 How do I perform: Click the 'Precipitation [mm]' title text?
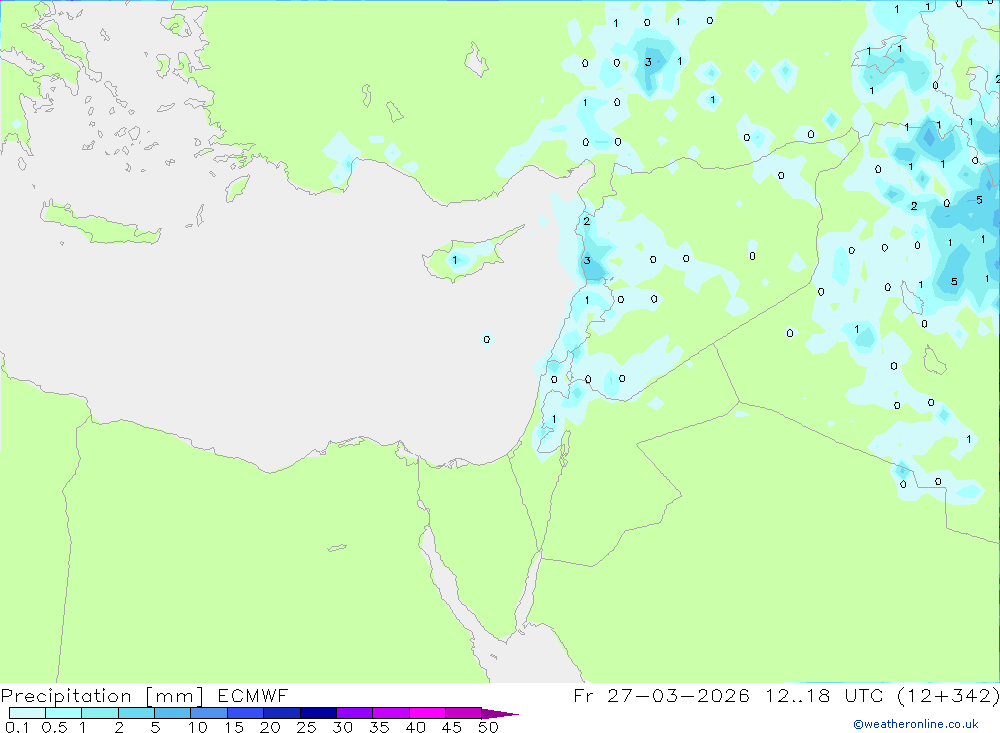point(102,696)
